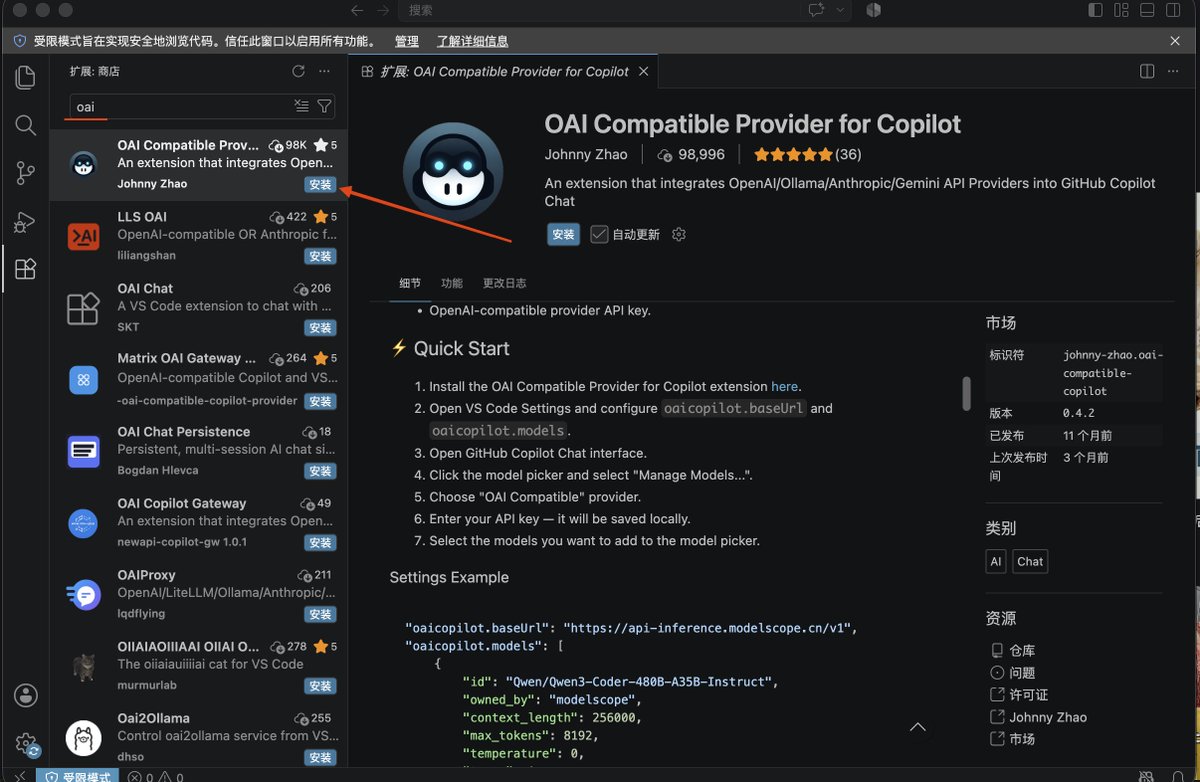Open the OAI Chat Persistence list entry
Viewport: 1200px width, 782px height.
(199, 451)
